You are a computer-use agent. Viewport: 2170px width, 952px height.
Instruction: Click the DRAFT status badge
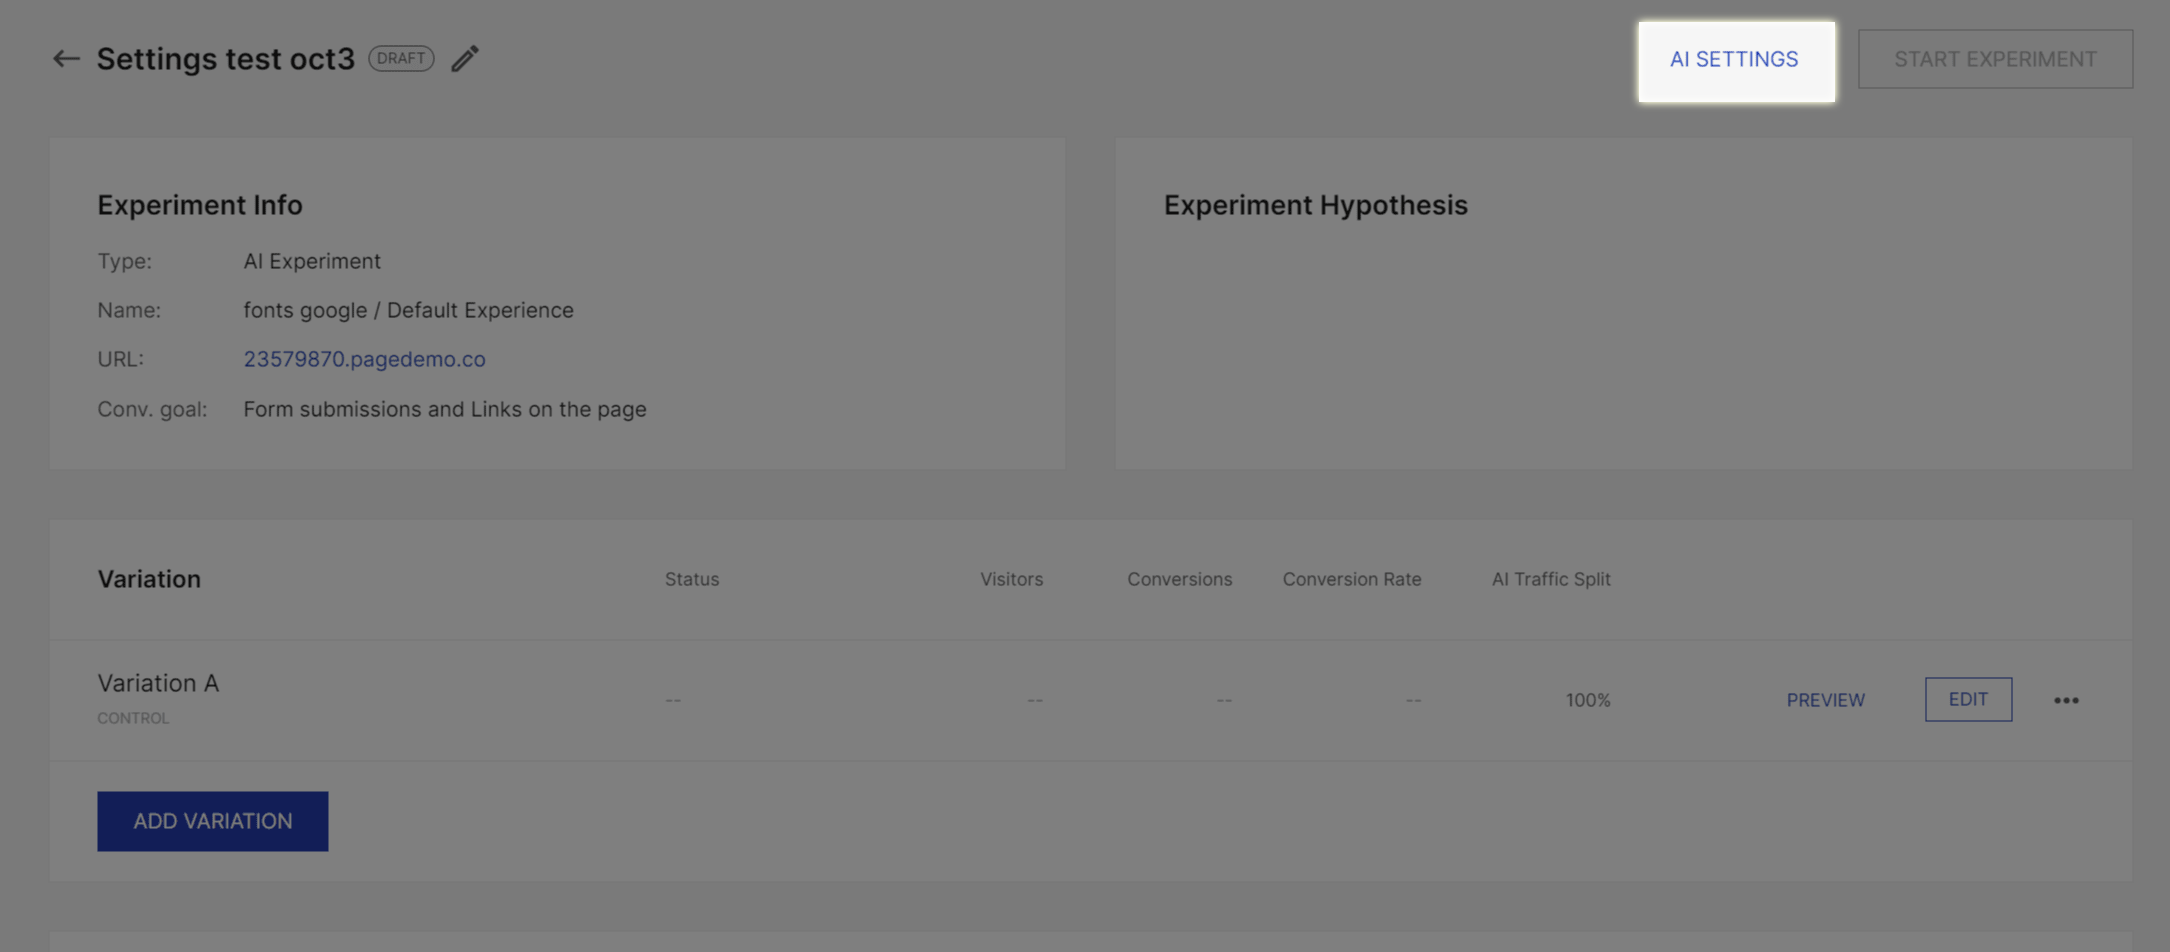pyautogui.click(x=401, y=58)
